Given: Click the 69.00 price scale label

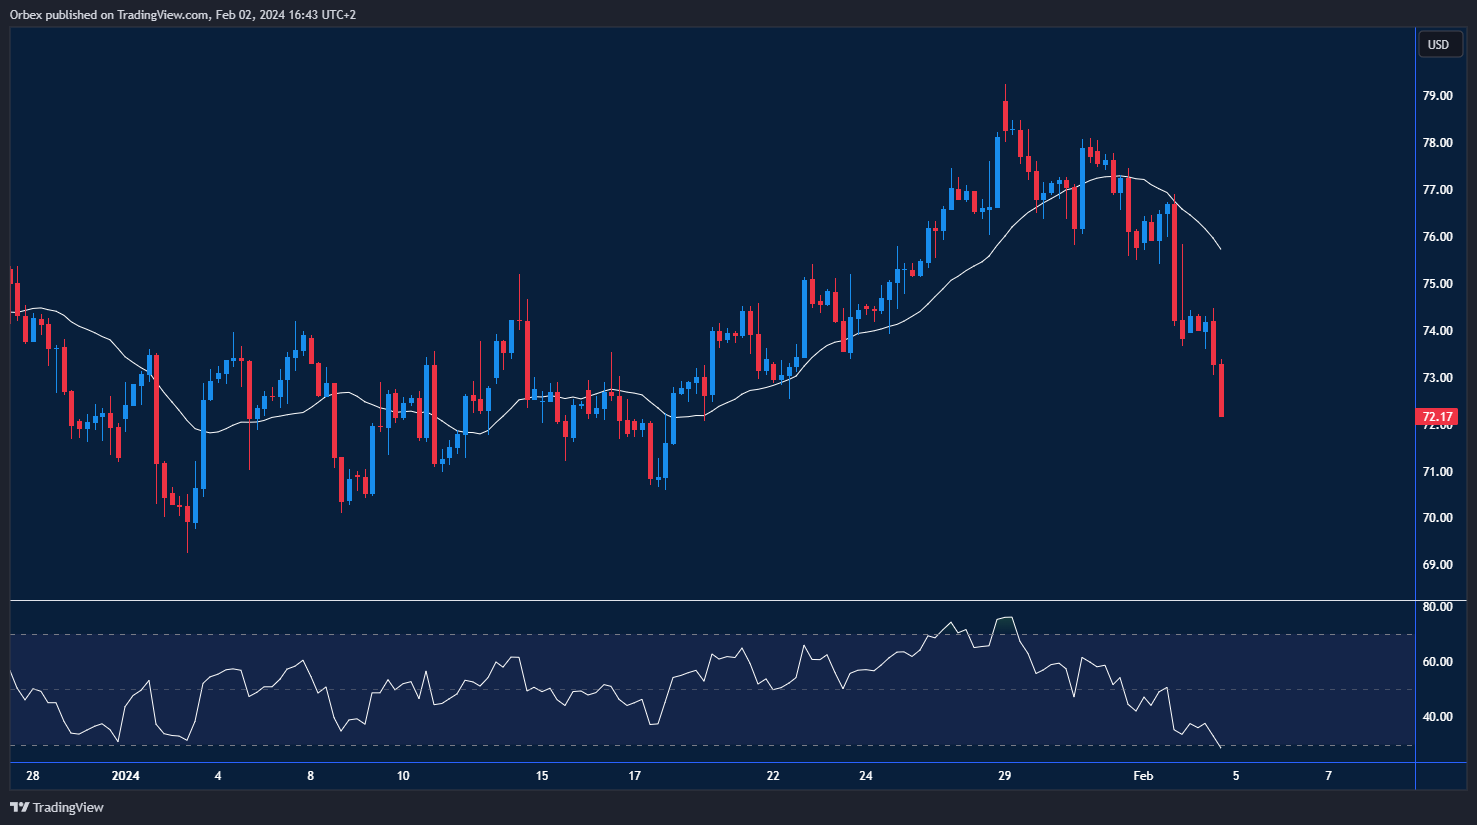Looking at the screenshot, I should coord(1438,565).
